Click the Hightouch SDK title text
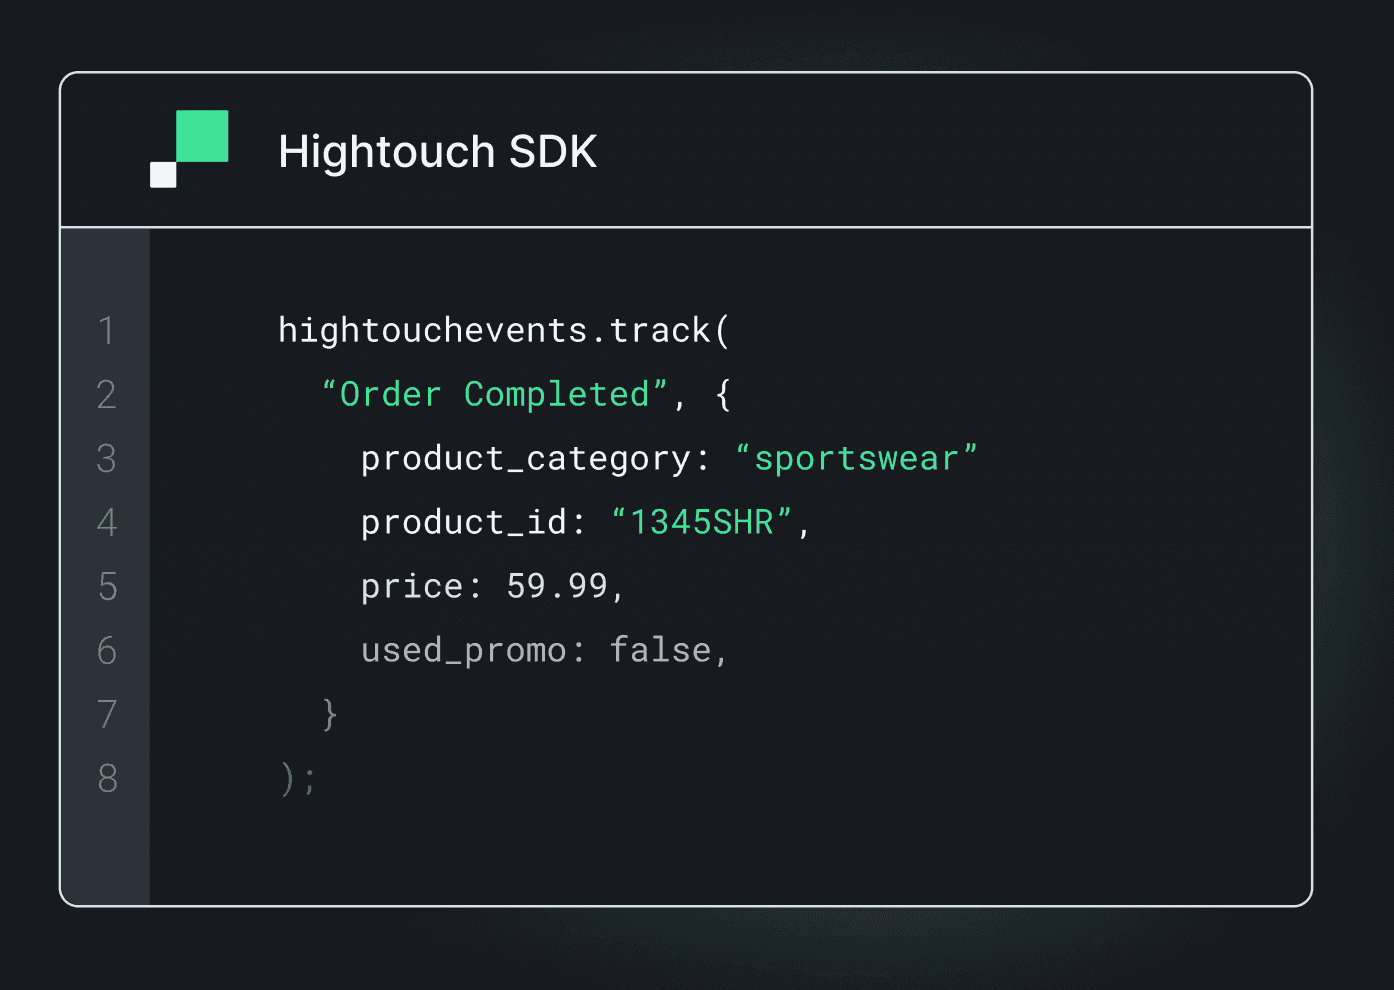The height and width of the screenshot is (990, 1394). [x=437, y=150]
